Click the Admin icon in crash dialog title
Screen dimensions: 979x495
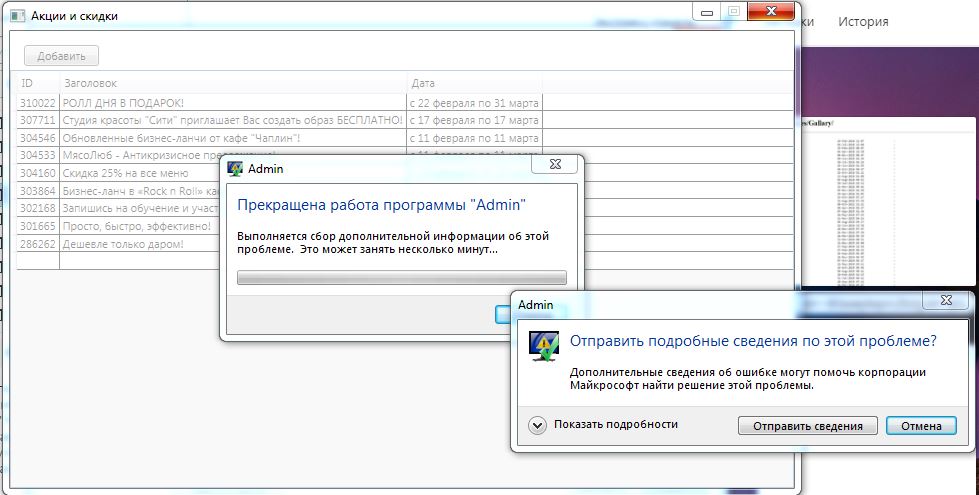tap(235, 169)
